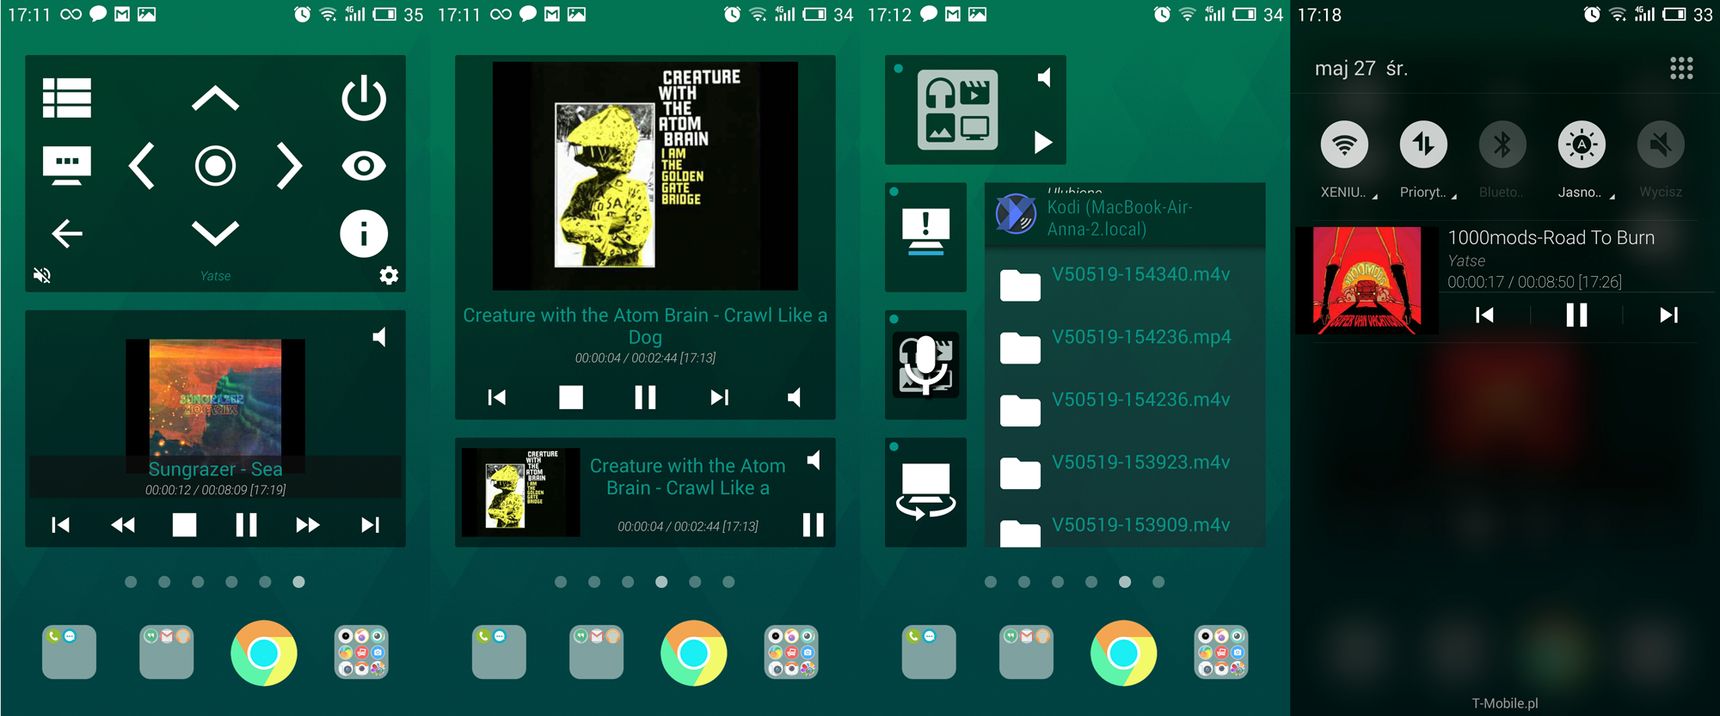The image size is (1720, 716).
Task: Toggle the auto brightness quick setting
Action: point(1581,144)
